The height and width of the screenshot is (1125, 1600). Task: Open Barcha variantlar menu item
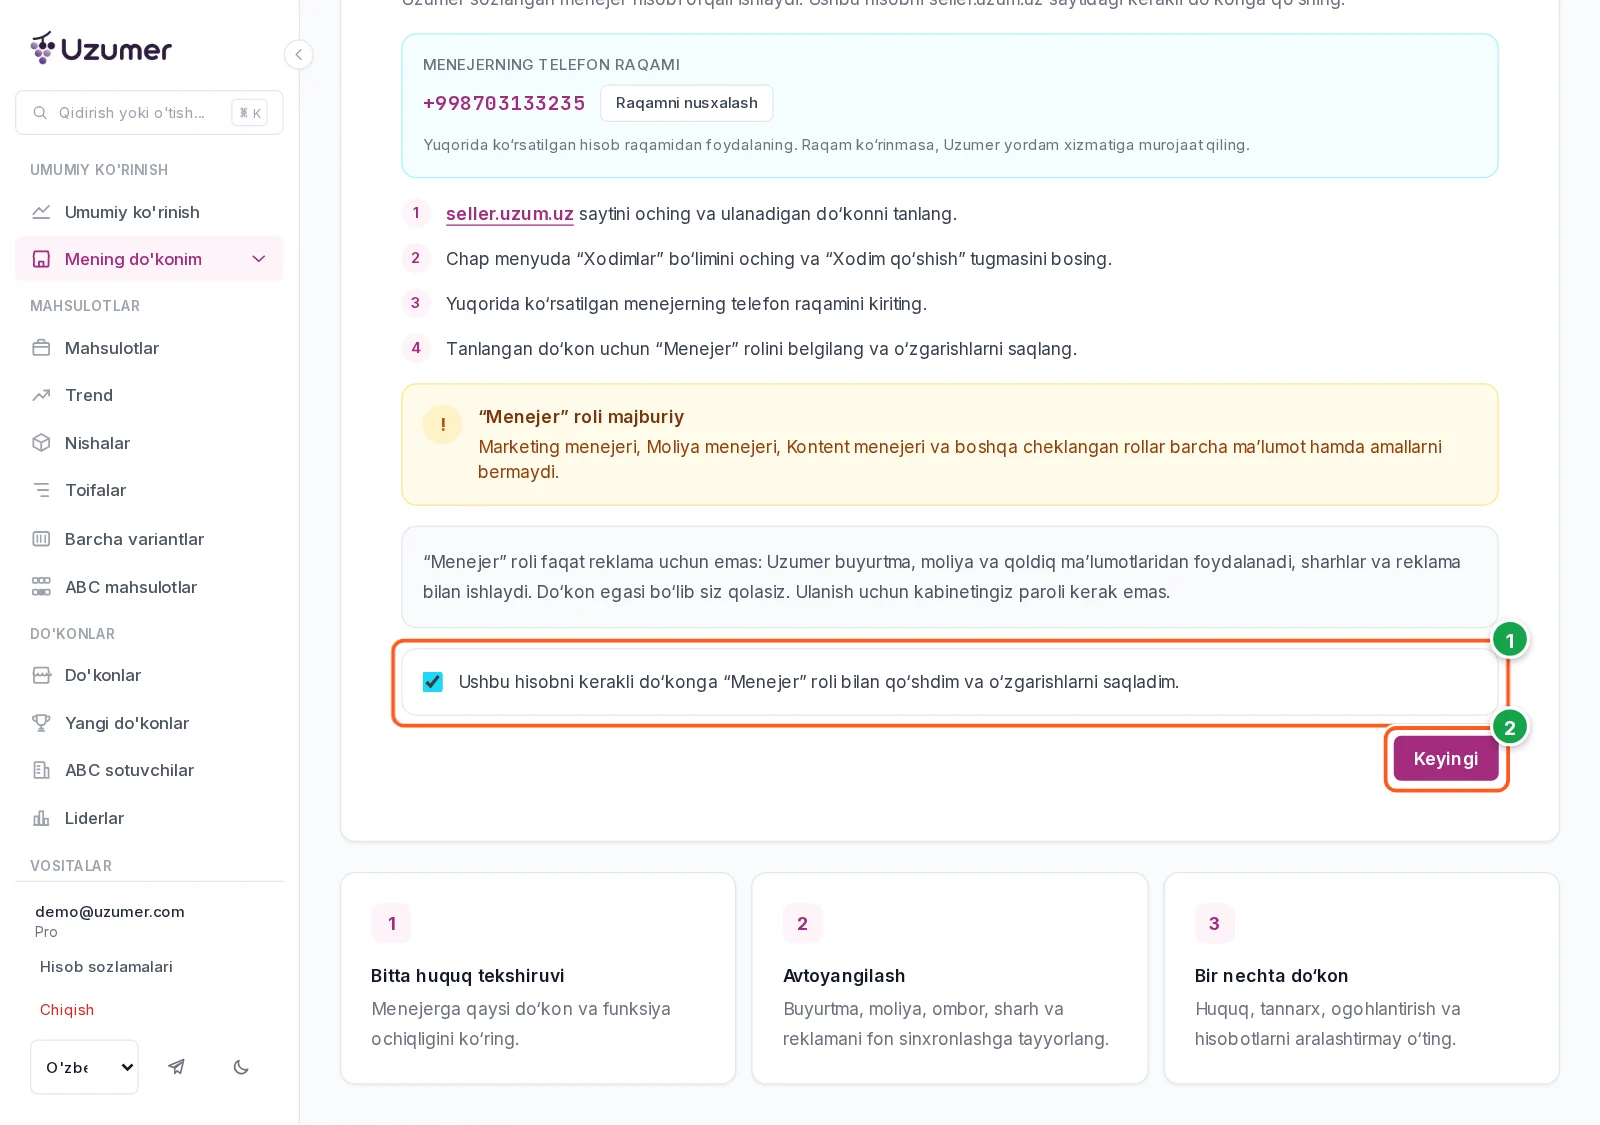pos(149,539)
